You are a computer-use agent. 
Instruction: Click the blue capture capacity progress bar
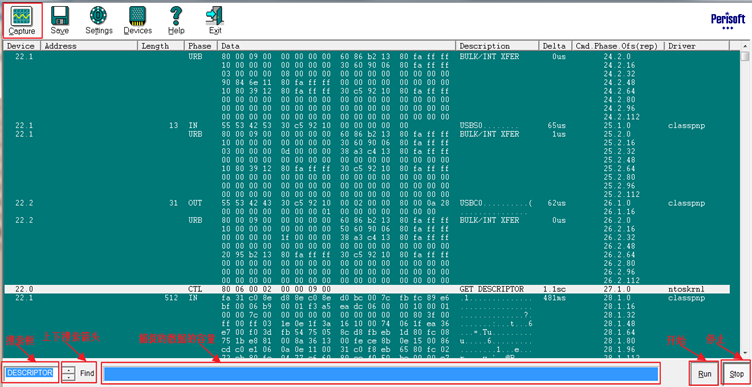point(381,374)
